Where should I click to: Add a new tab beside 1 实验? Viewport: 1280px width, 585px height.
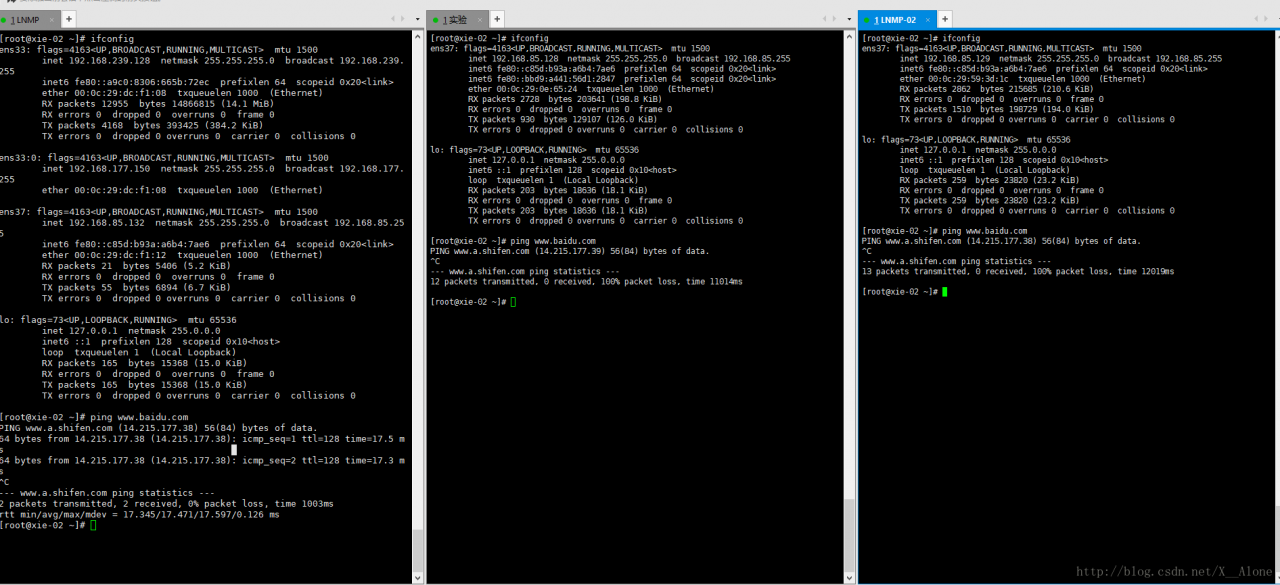pos(497,19)
